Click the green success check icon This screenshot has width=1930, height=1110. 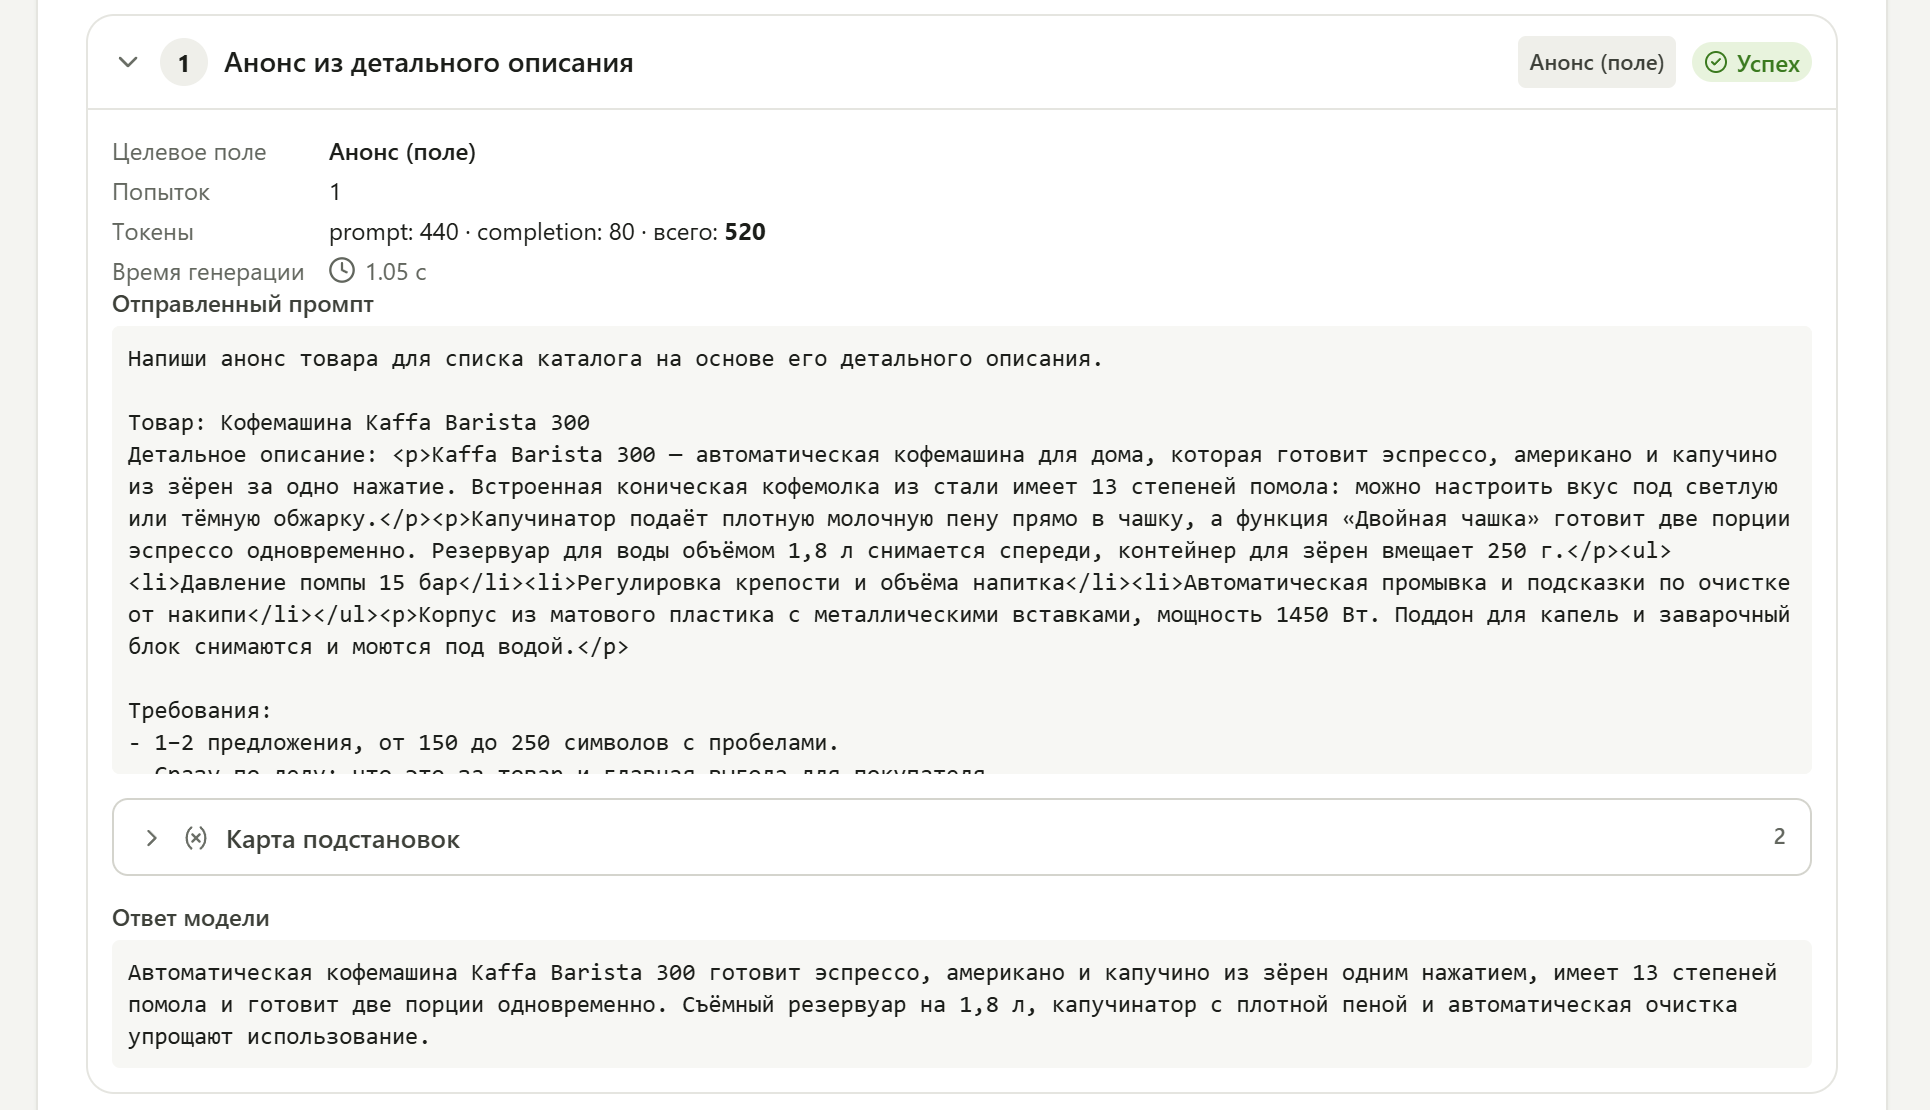(1716, 63)
